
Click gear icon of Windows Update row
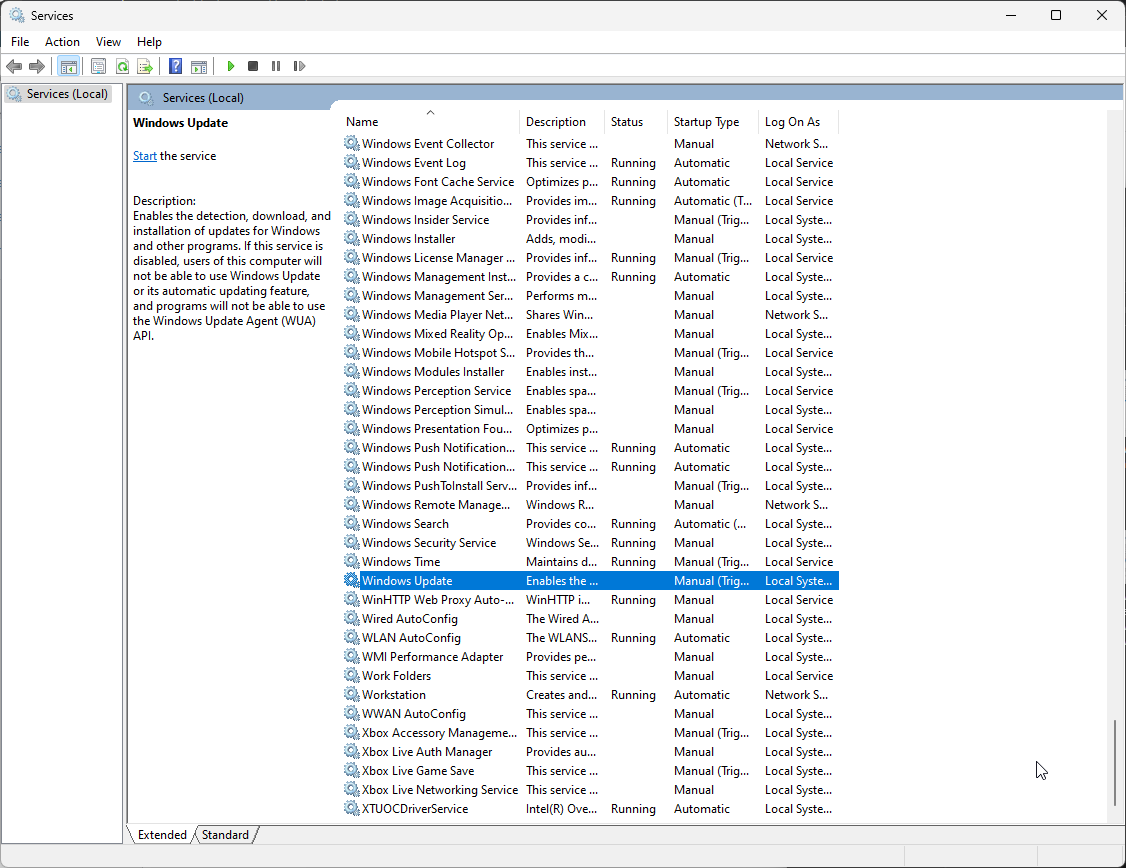coord(351,580)
